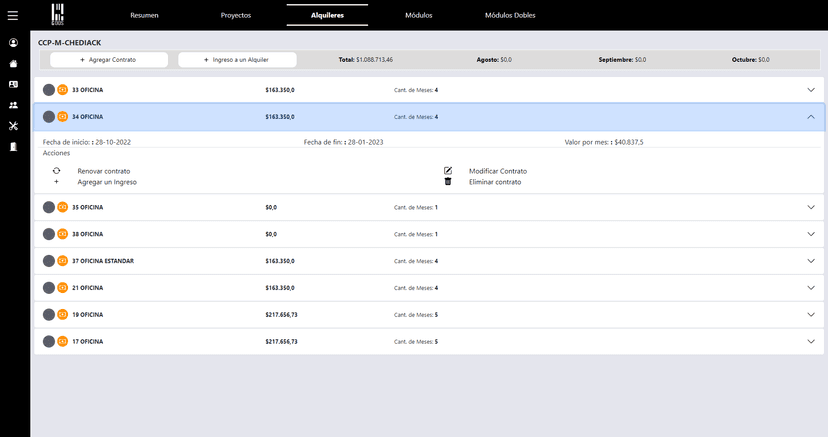This screenshot has width=828, height=437.
Task: Click the tools wrench sidebar icon
Action: [13, 126]
